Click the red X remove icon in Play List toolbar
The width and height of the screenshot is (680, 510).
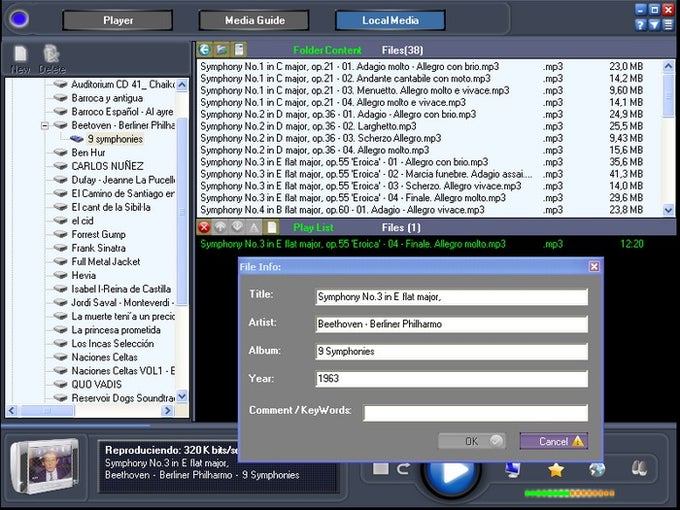pos(204,227)
